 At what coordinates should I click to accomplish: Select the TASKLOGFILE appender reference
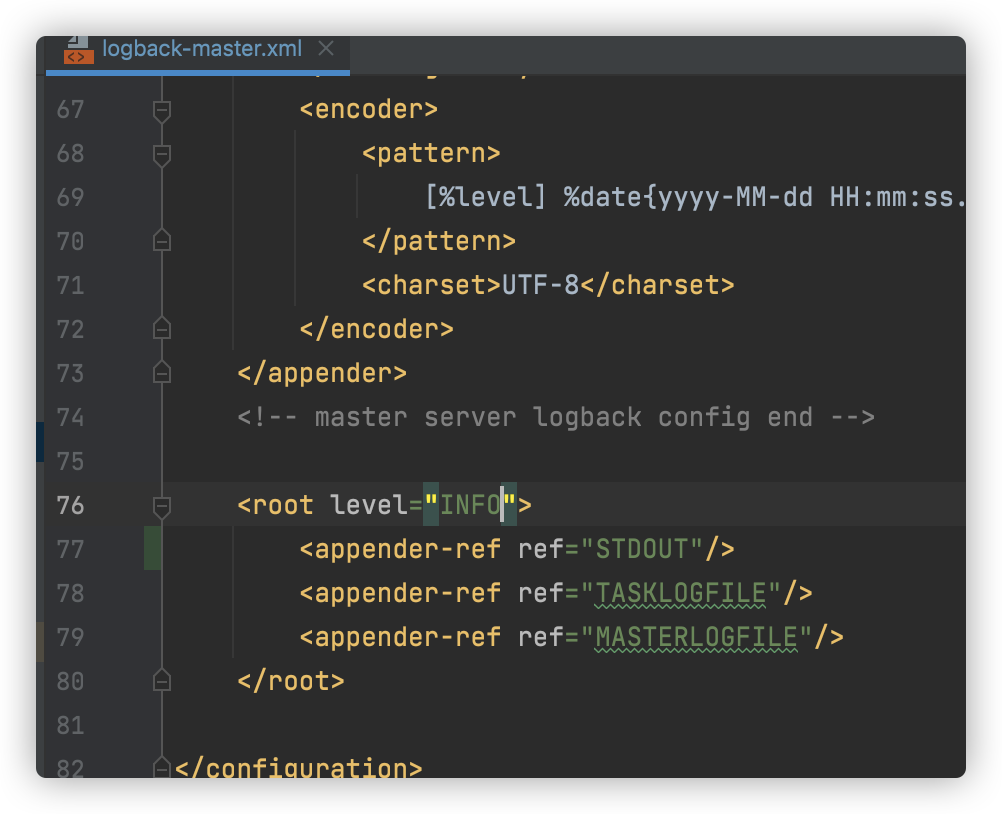680,593
